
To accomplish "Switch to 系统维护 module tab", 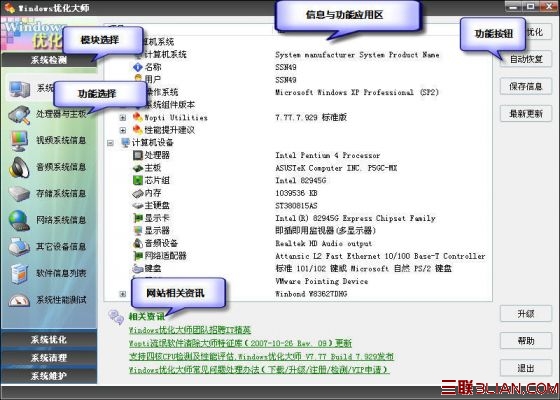I will click(49, 376).
